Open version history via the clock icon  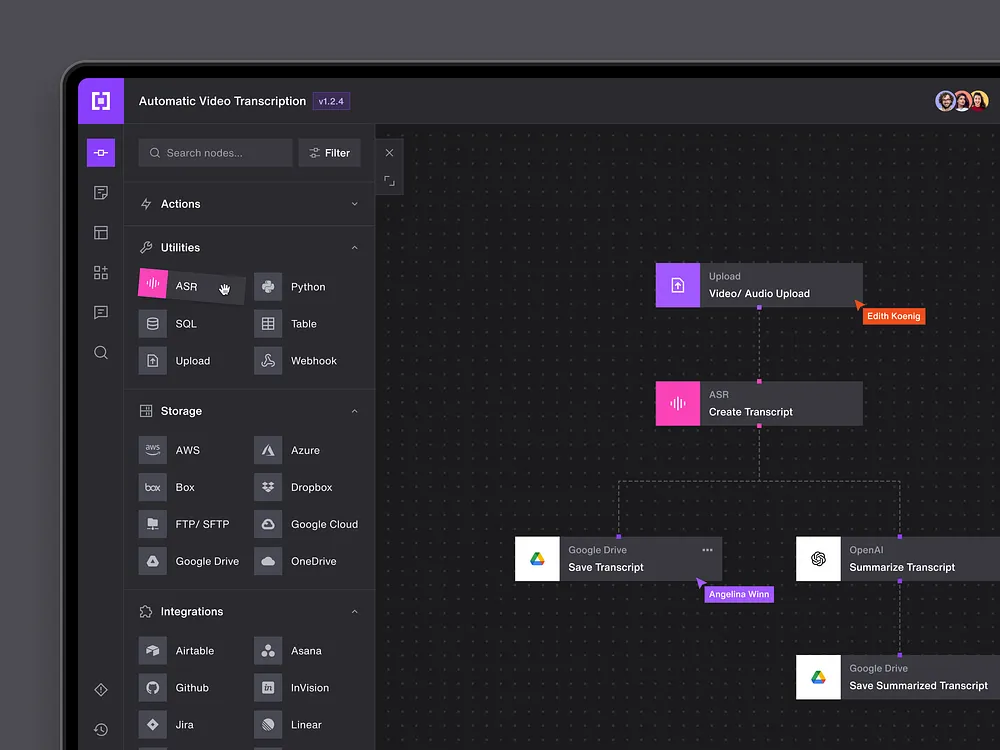tap(101, 729)
